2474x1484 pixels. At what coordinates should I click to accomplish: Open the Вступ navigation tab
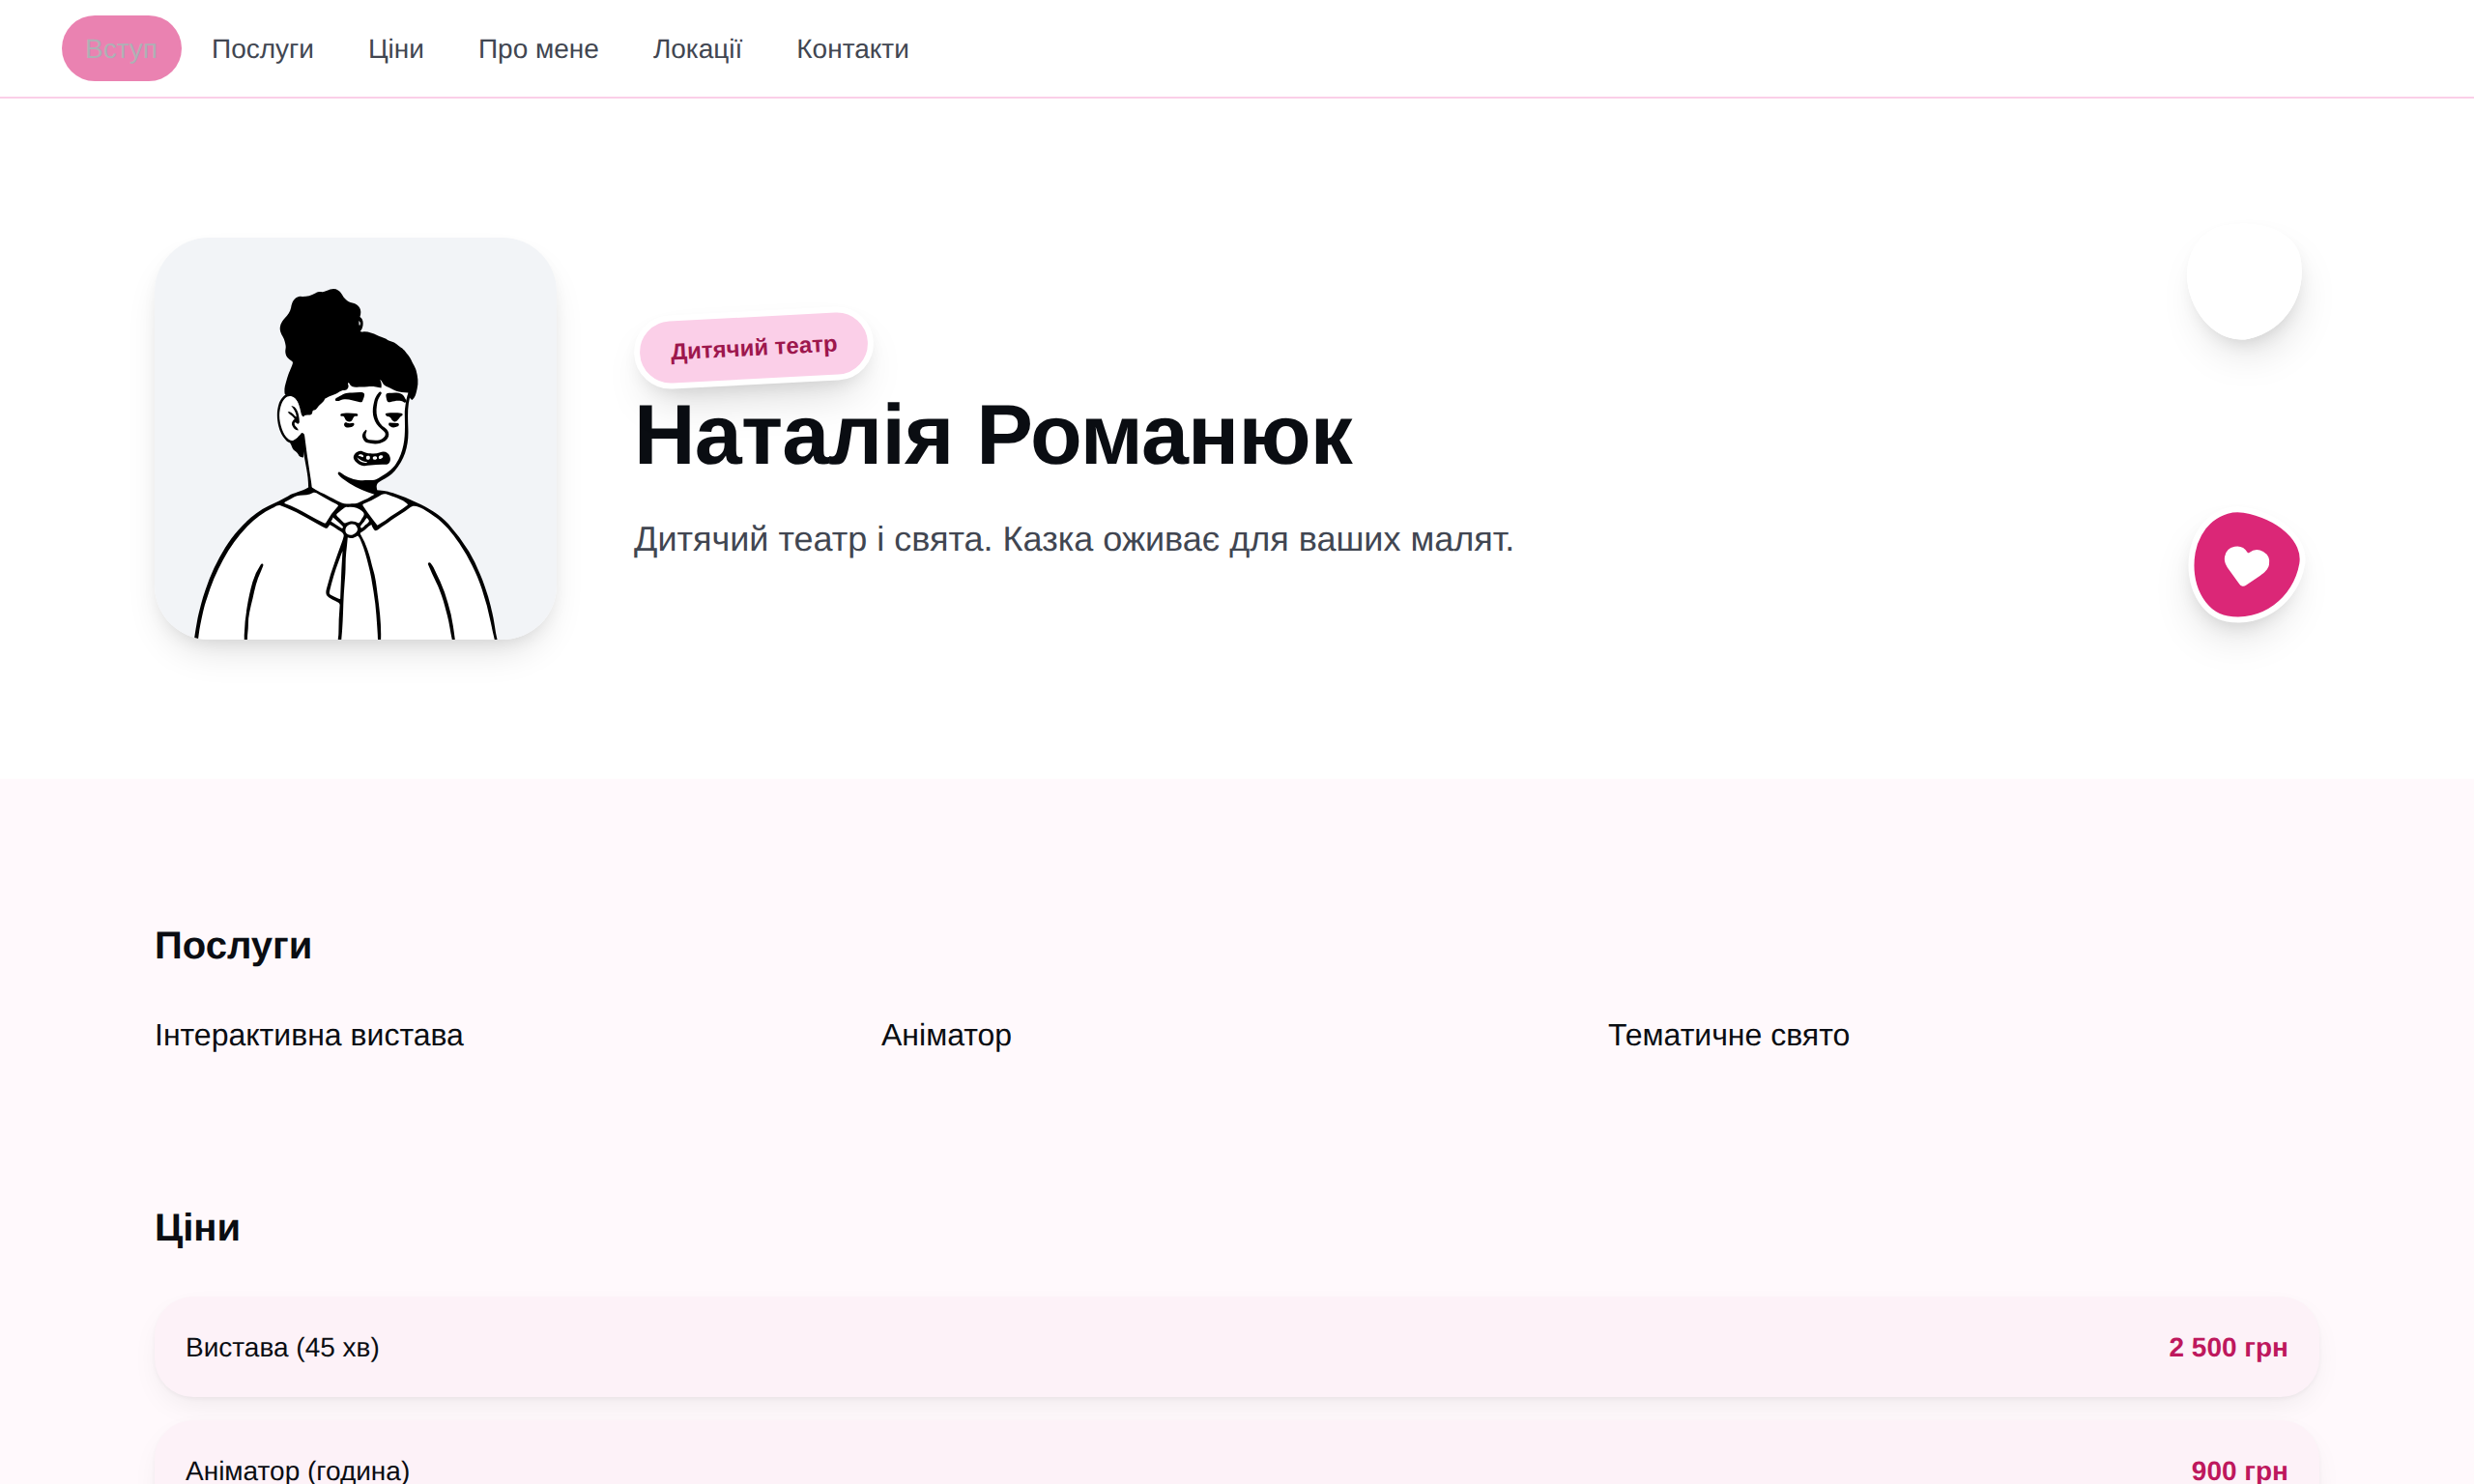(121, 48)
